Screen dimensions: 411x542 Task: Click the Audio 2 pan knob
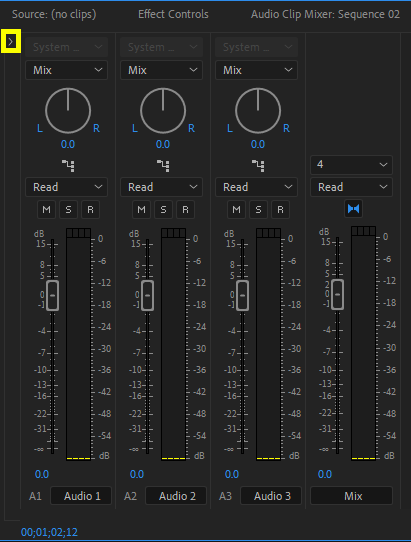(163, 111)
